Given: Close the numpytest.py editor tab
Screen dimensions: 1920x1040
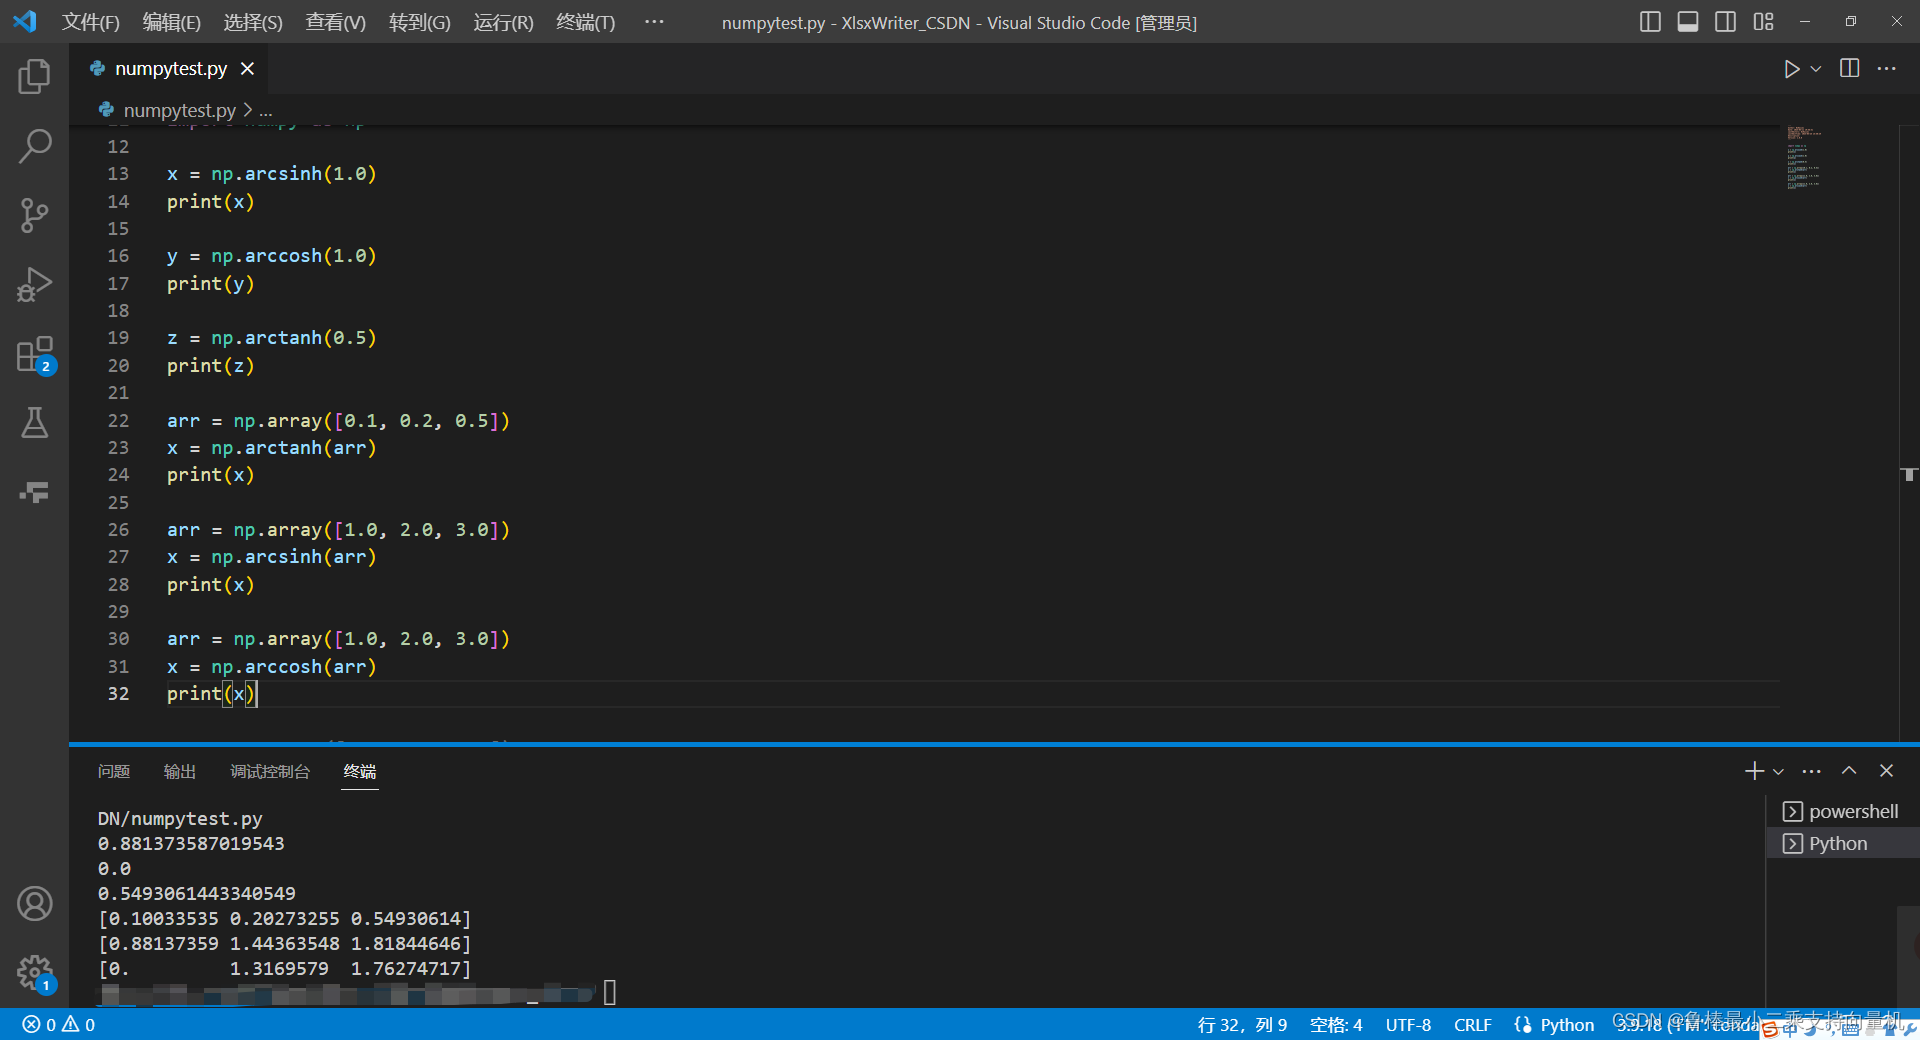Looking at the screenshot, I should point(248,69).
